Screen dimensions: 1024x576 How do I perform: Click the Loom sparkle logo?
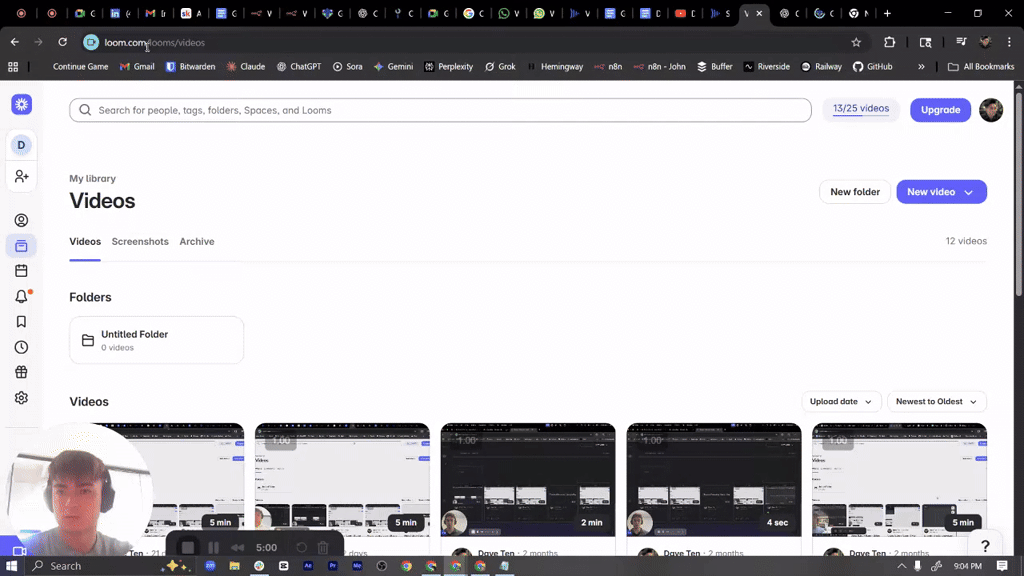click(x=21, y=104)
